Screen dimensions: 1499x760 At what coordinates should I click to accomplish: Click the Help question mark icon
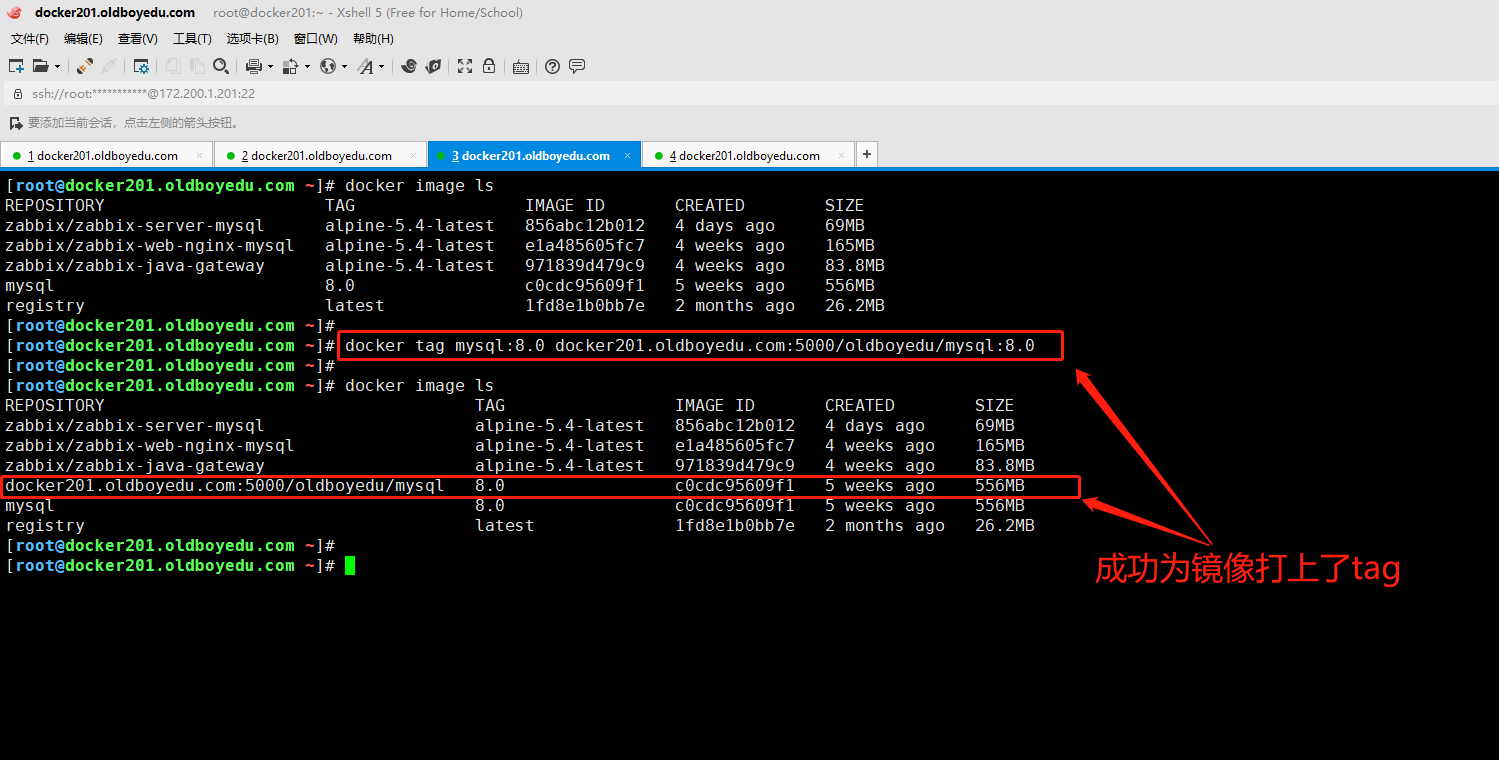coord(553,66)
